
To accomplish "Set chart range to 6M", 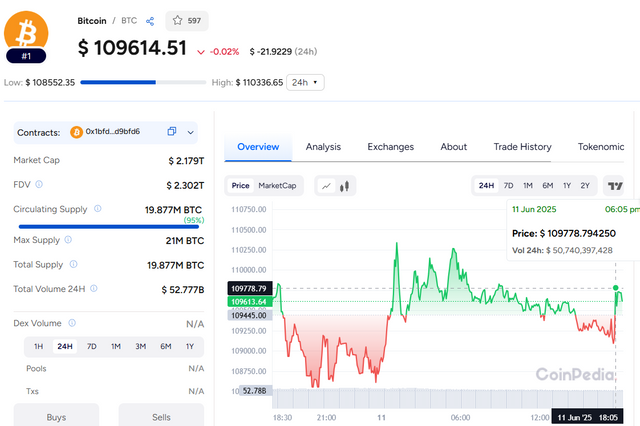I will coord(548,186).
